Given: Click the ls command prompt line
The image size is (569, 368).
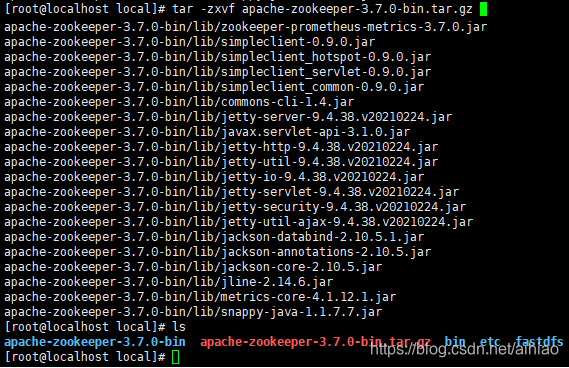Looking at the screenshot, I should 95,327.
